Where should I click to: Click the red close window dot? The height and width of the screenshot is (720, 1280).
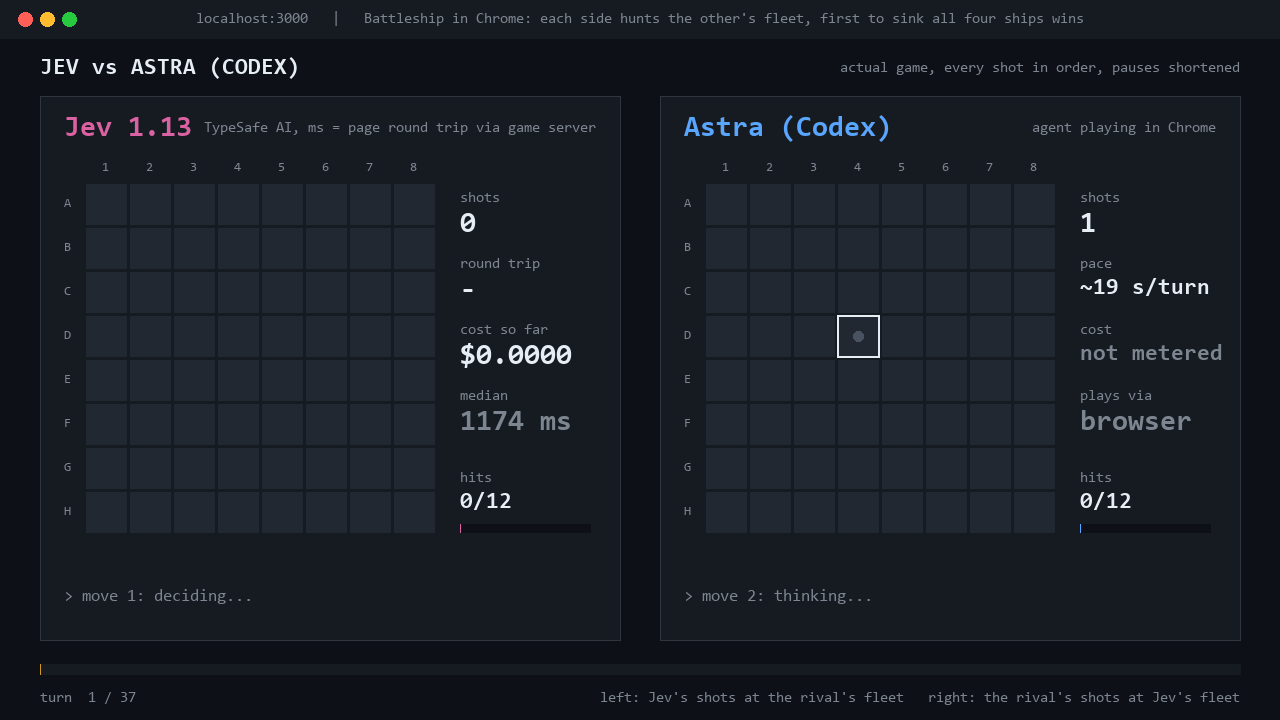point(25,19)
